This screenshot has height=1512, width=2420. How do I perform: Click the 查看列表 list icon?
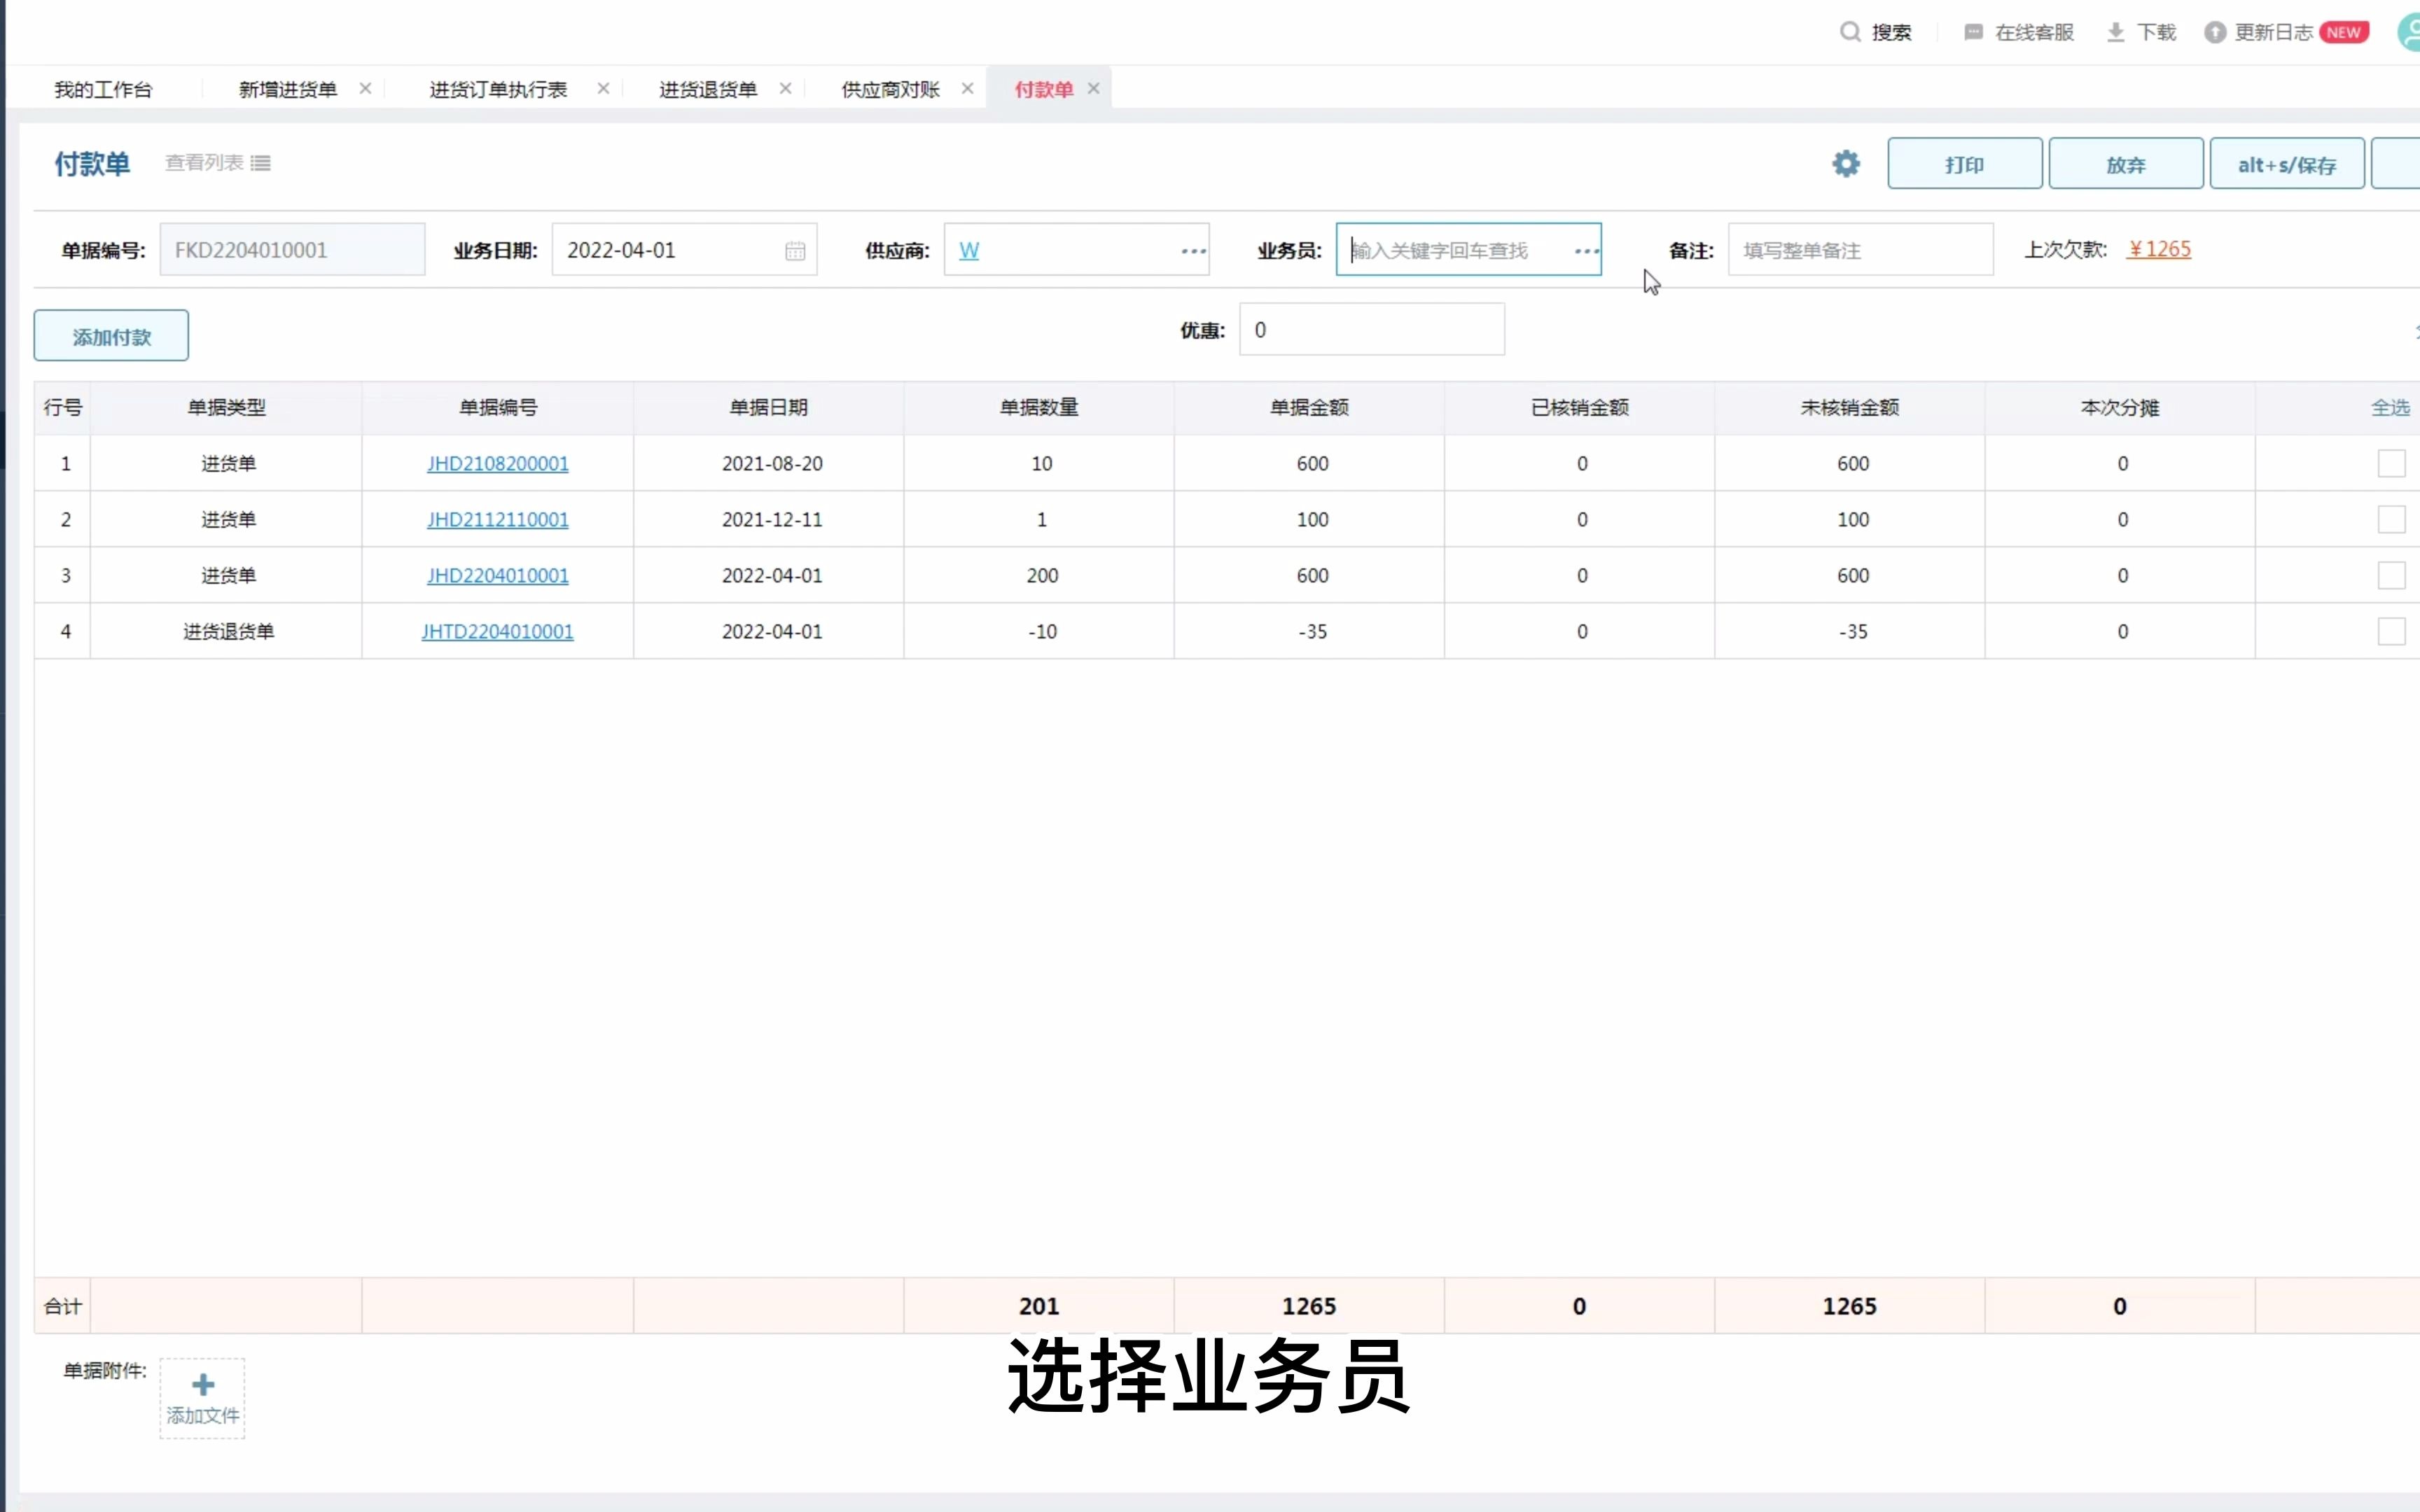click(x=261, y=163)
